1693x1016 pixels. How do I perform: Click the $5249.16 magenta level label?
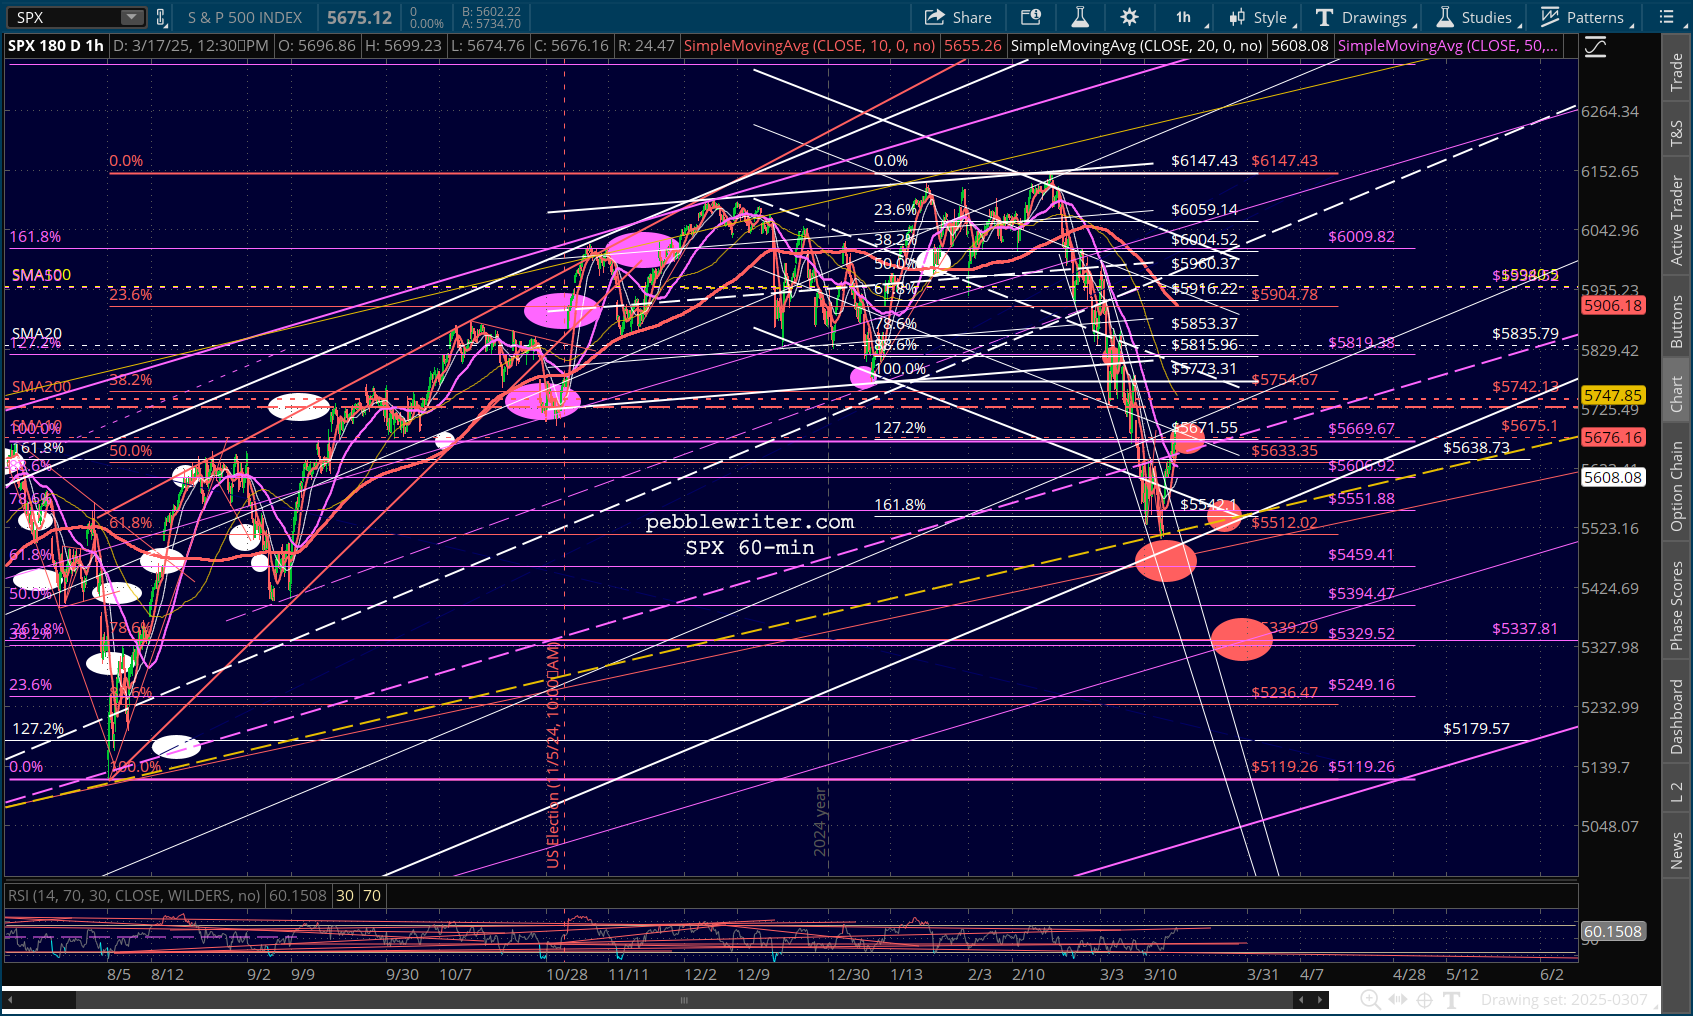1361,685
